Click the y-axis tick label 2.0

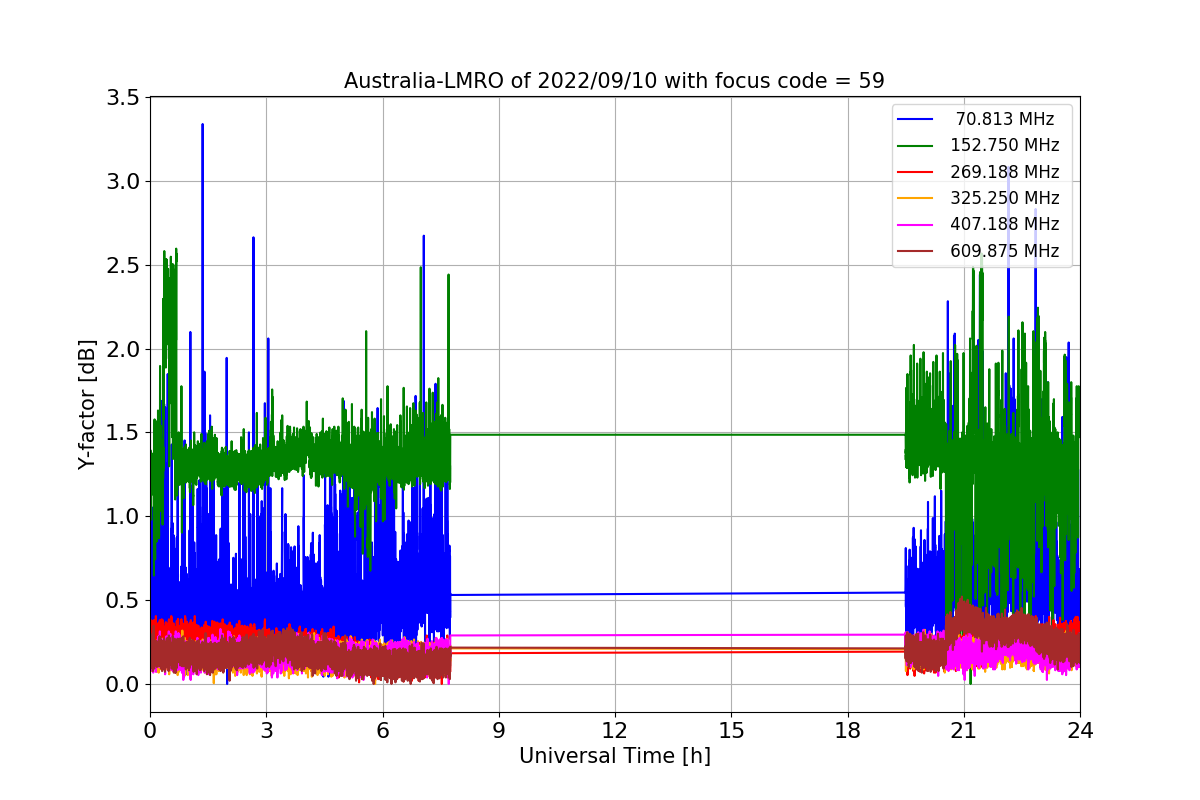123,349
